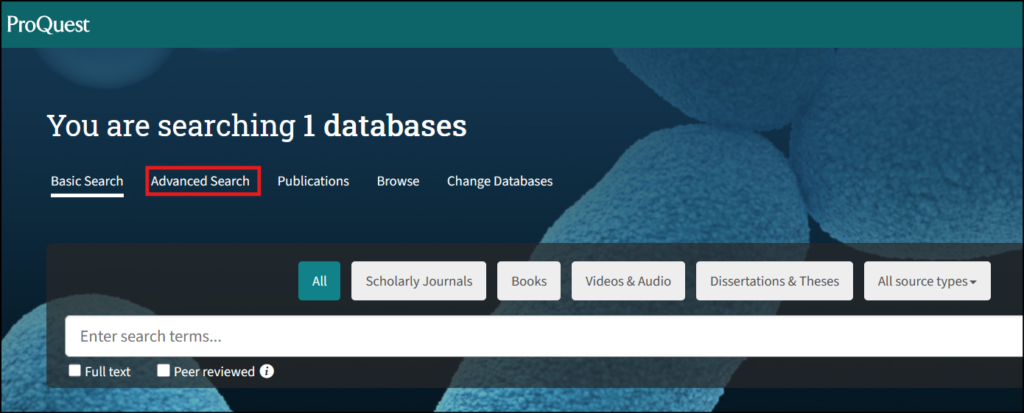Select the Dissertations & Theses filter
This screenshot has width=1024, height=413.
click(x=774, y=281)
